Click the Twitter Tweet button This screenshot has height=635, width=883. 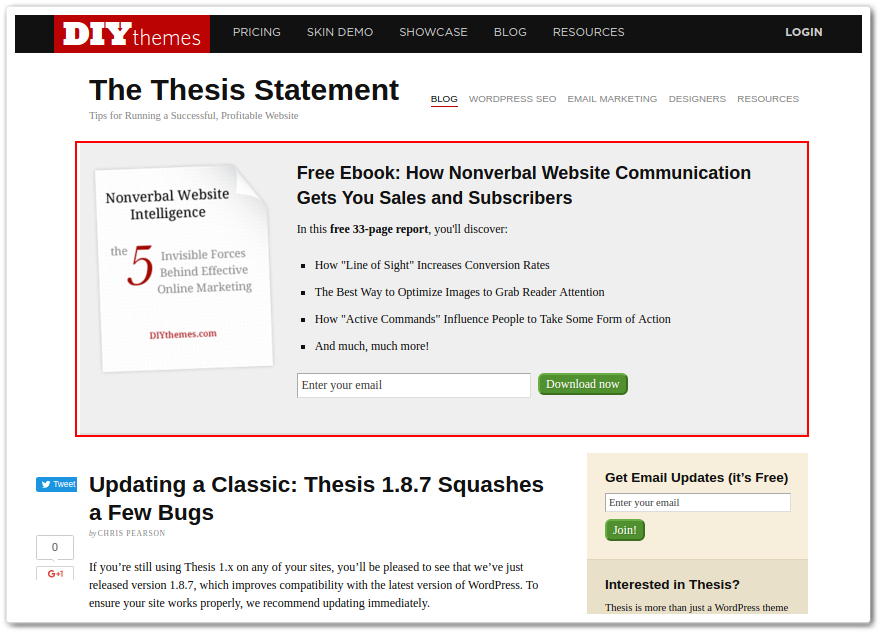pos(57,484)
